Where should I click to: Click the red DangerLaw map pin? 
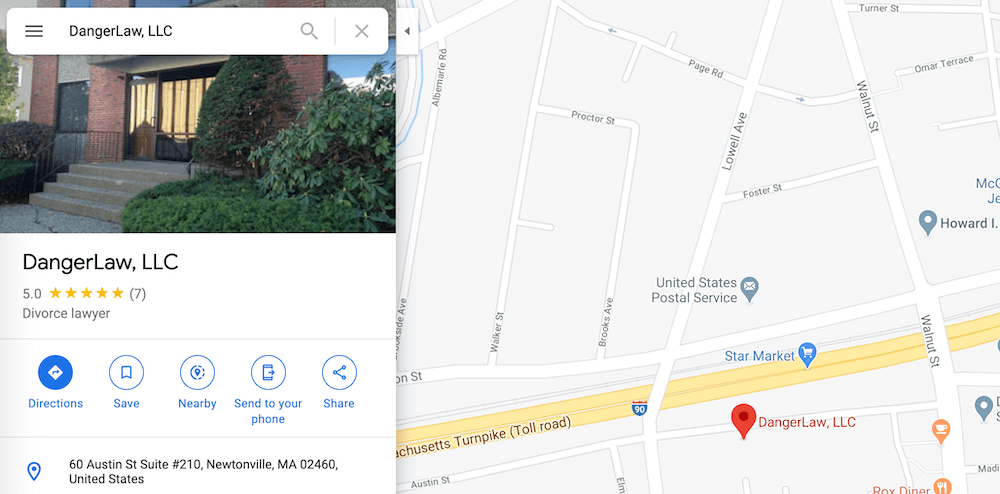tap(743, 420)
